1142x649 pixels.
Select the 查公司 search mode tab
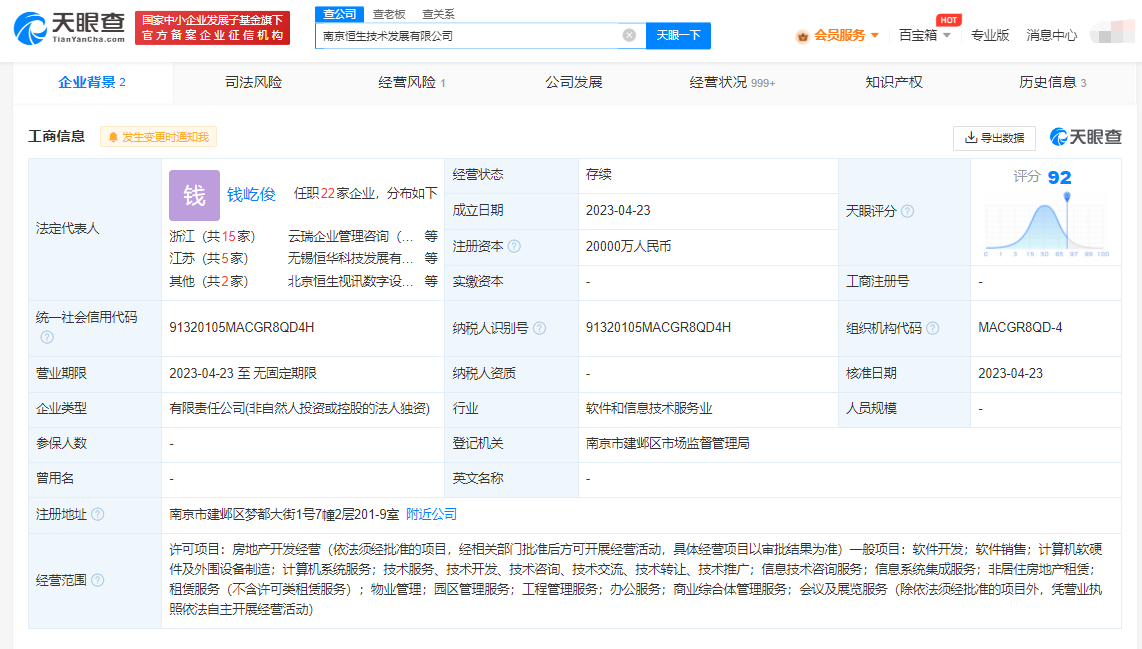point(339,14)
